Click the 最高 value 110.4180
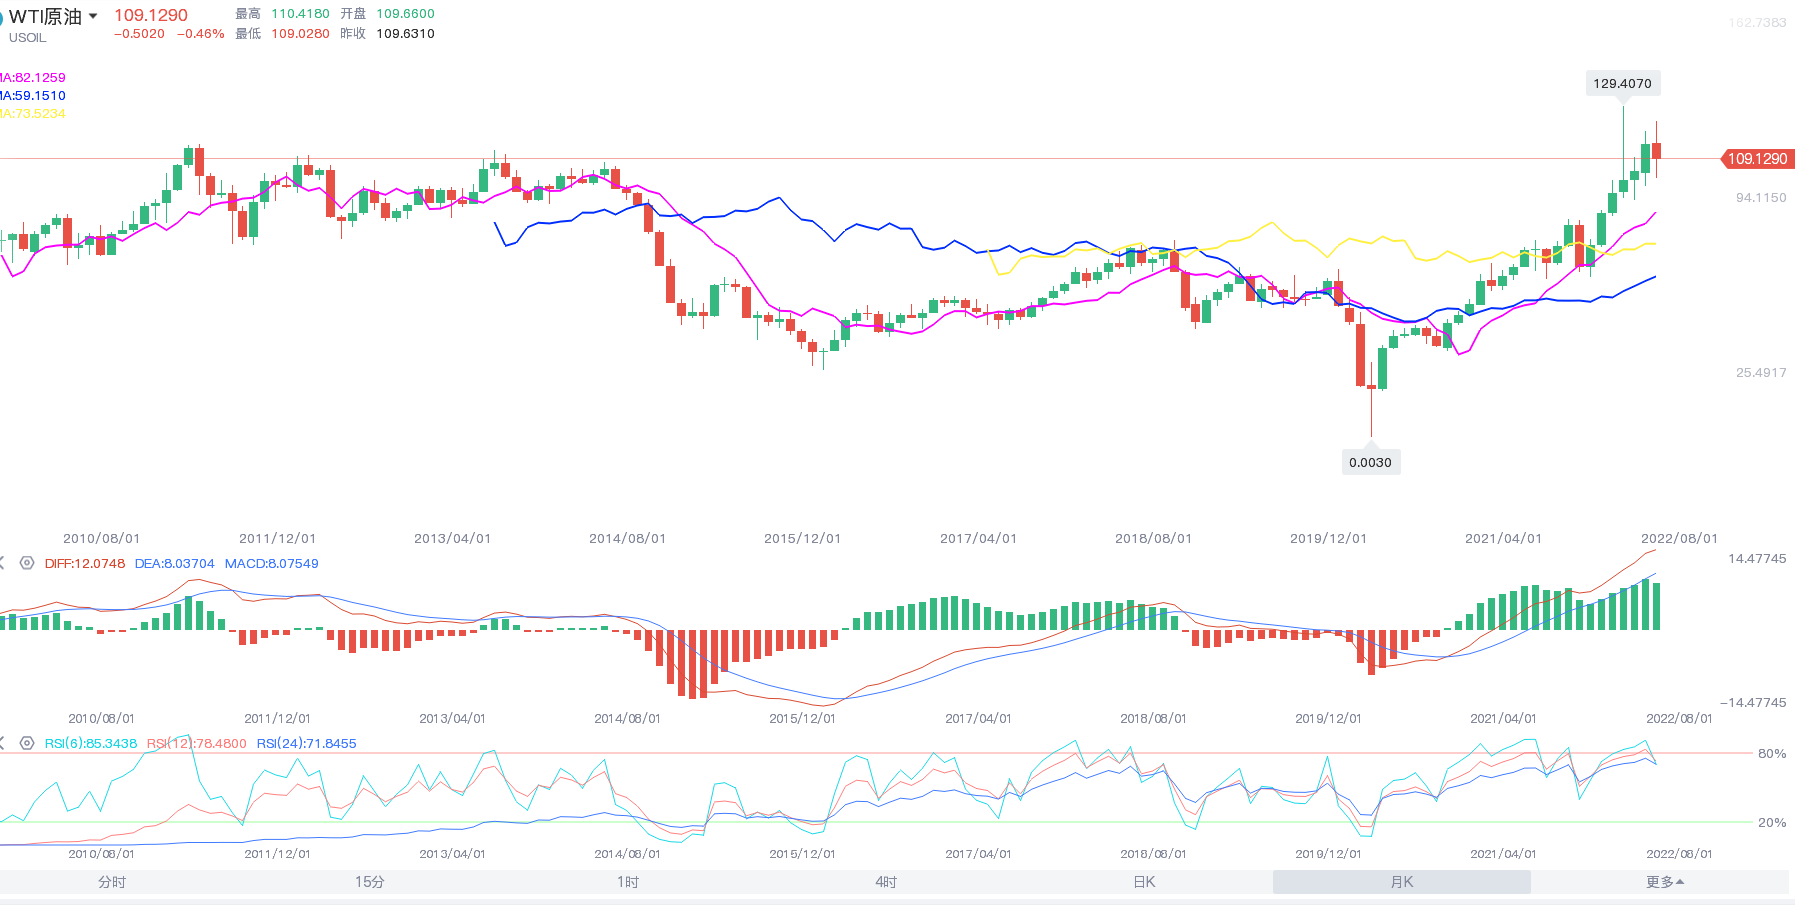 tap(300, 13)
